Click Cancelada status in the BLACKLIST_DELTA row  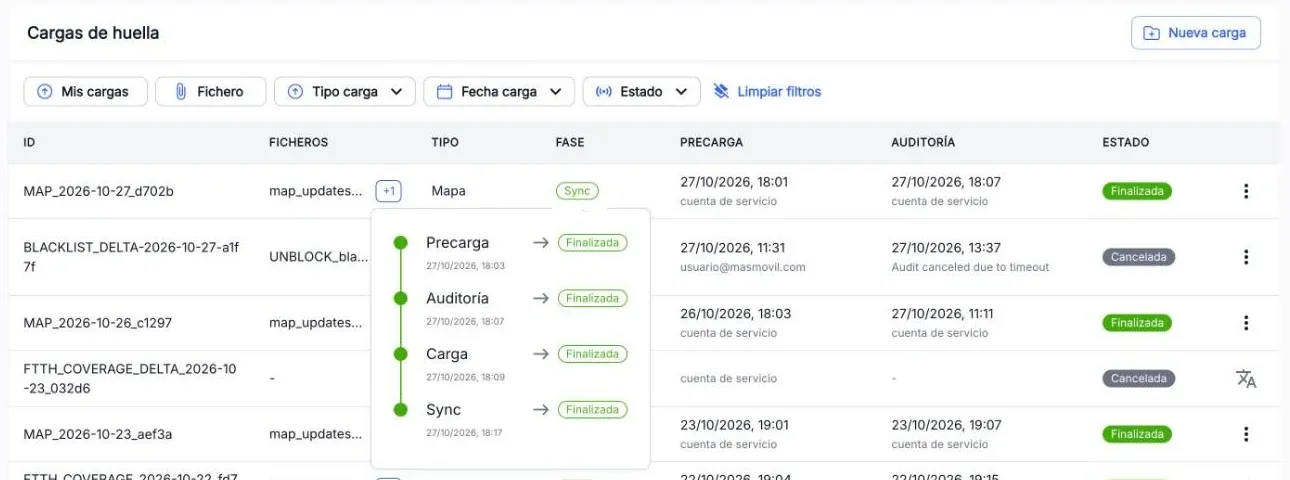point(1138,257)
